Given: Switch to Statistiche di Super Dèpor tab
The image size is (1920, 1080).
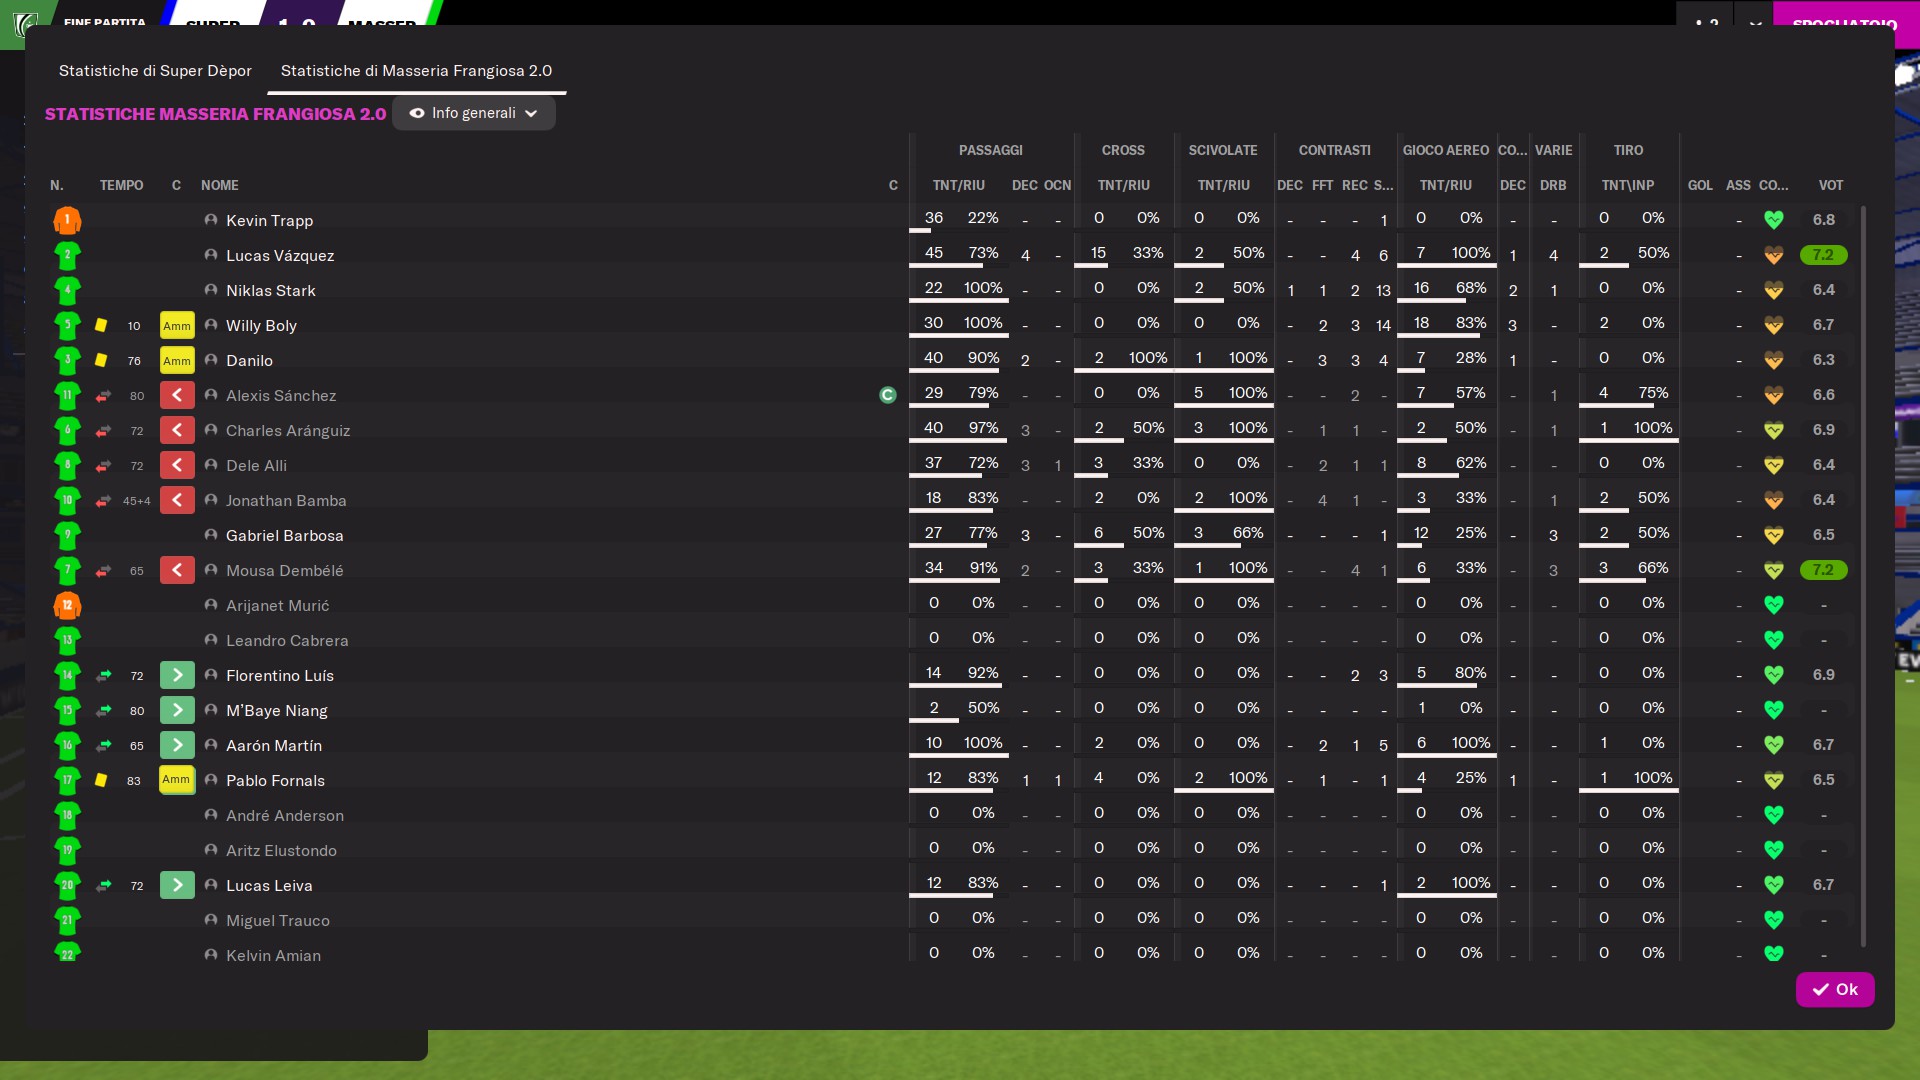Looking at the screenshot, I should (155, 70).
